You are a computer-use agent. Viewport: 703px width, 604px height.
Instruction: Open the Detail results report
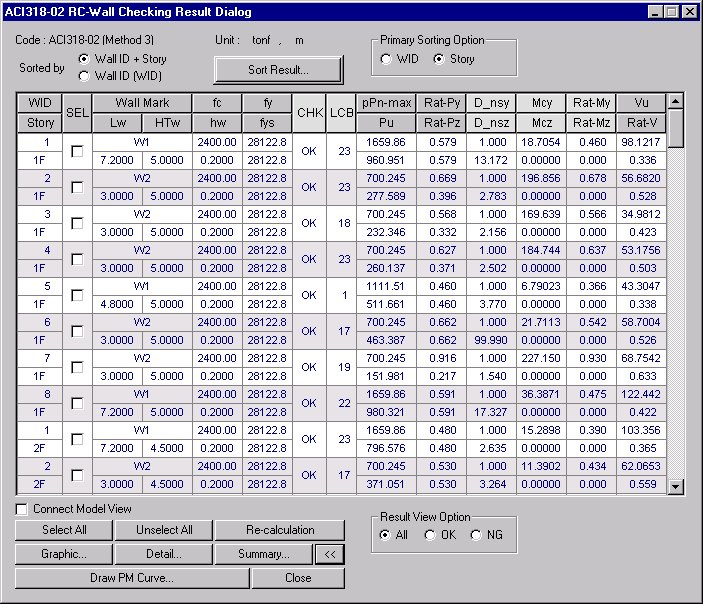[x=163, y=554]
